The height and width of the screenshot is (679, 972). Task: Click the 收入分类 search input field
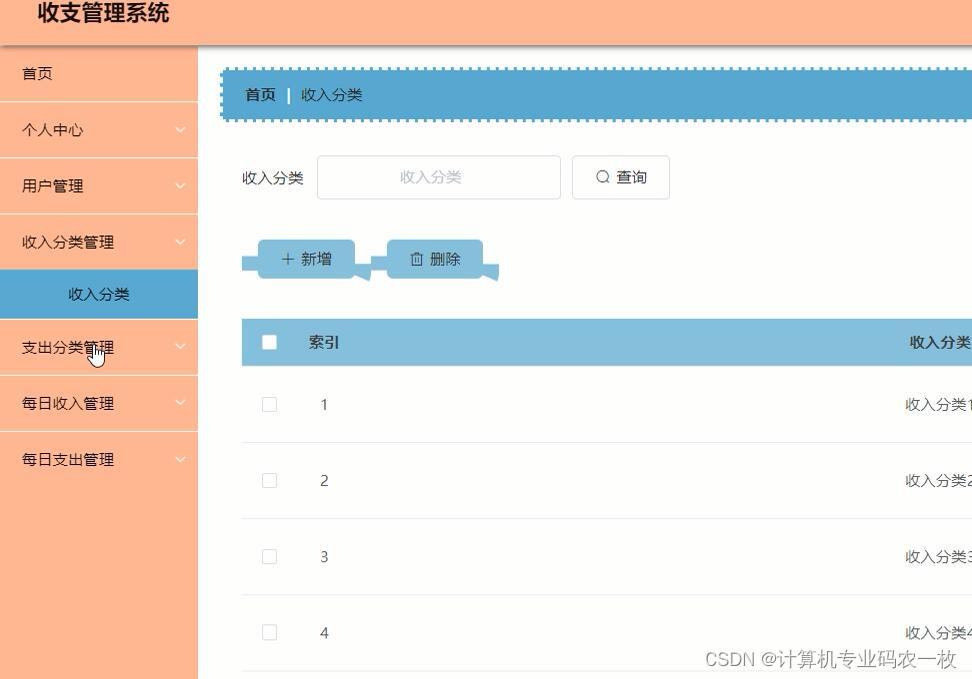click(x=438, y=177)
